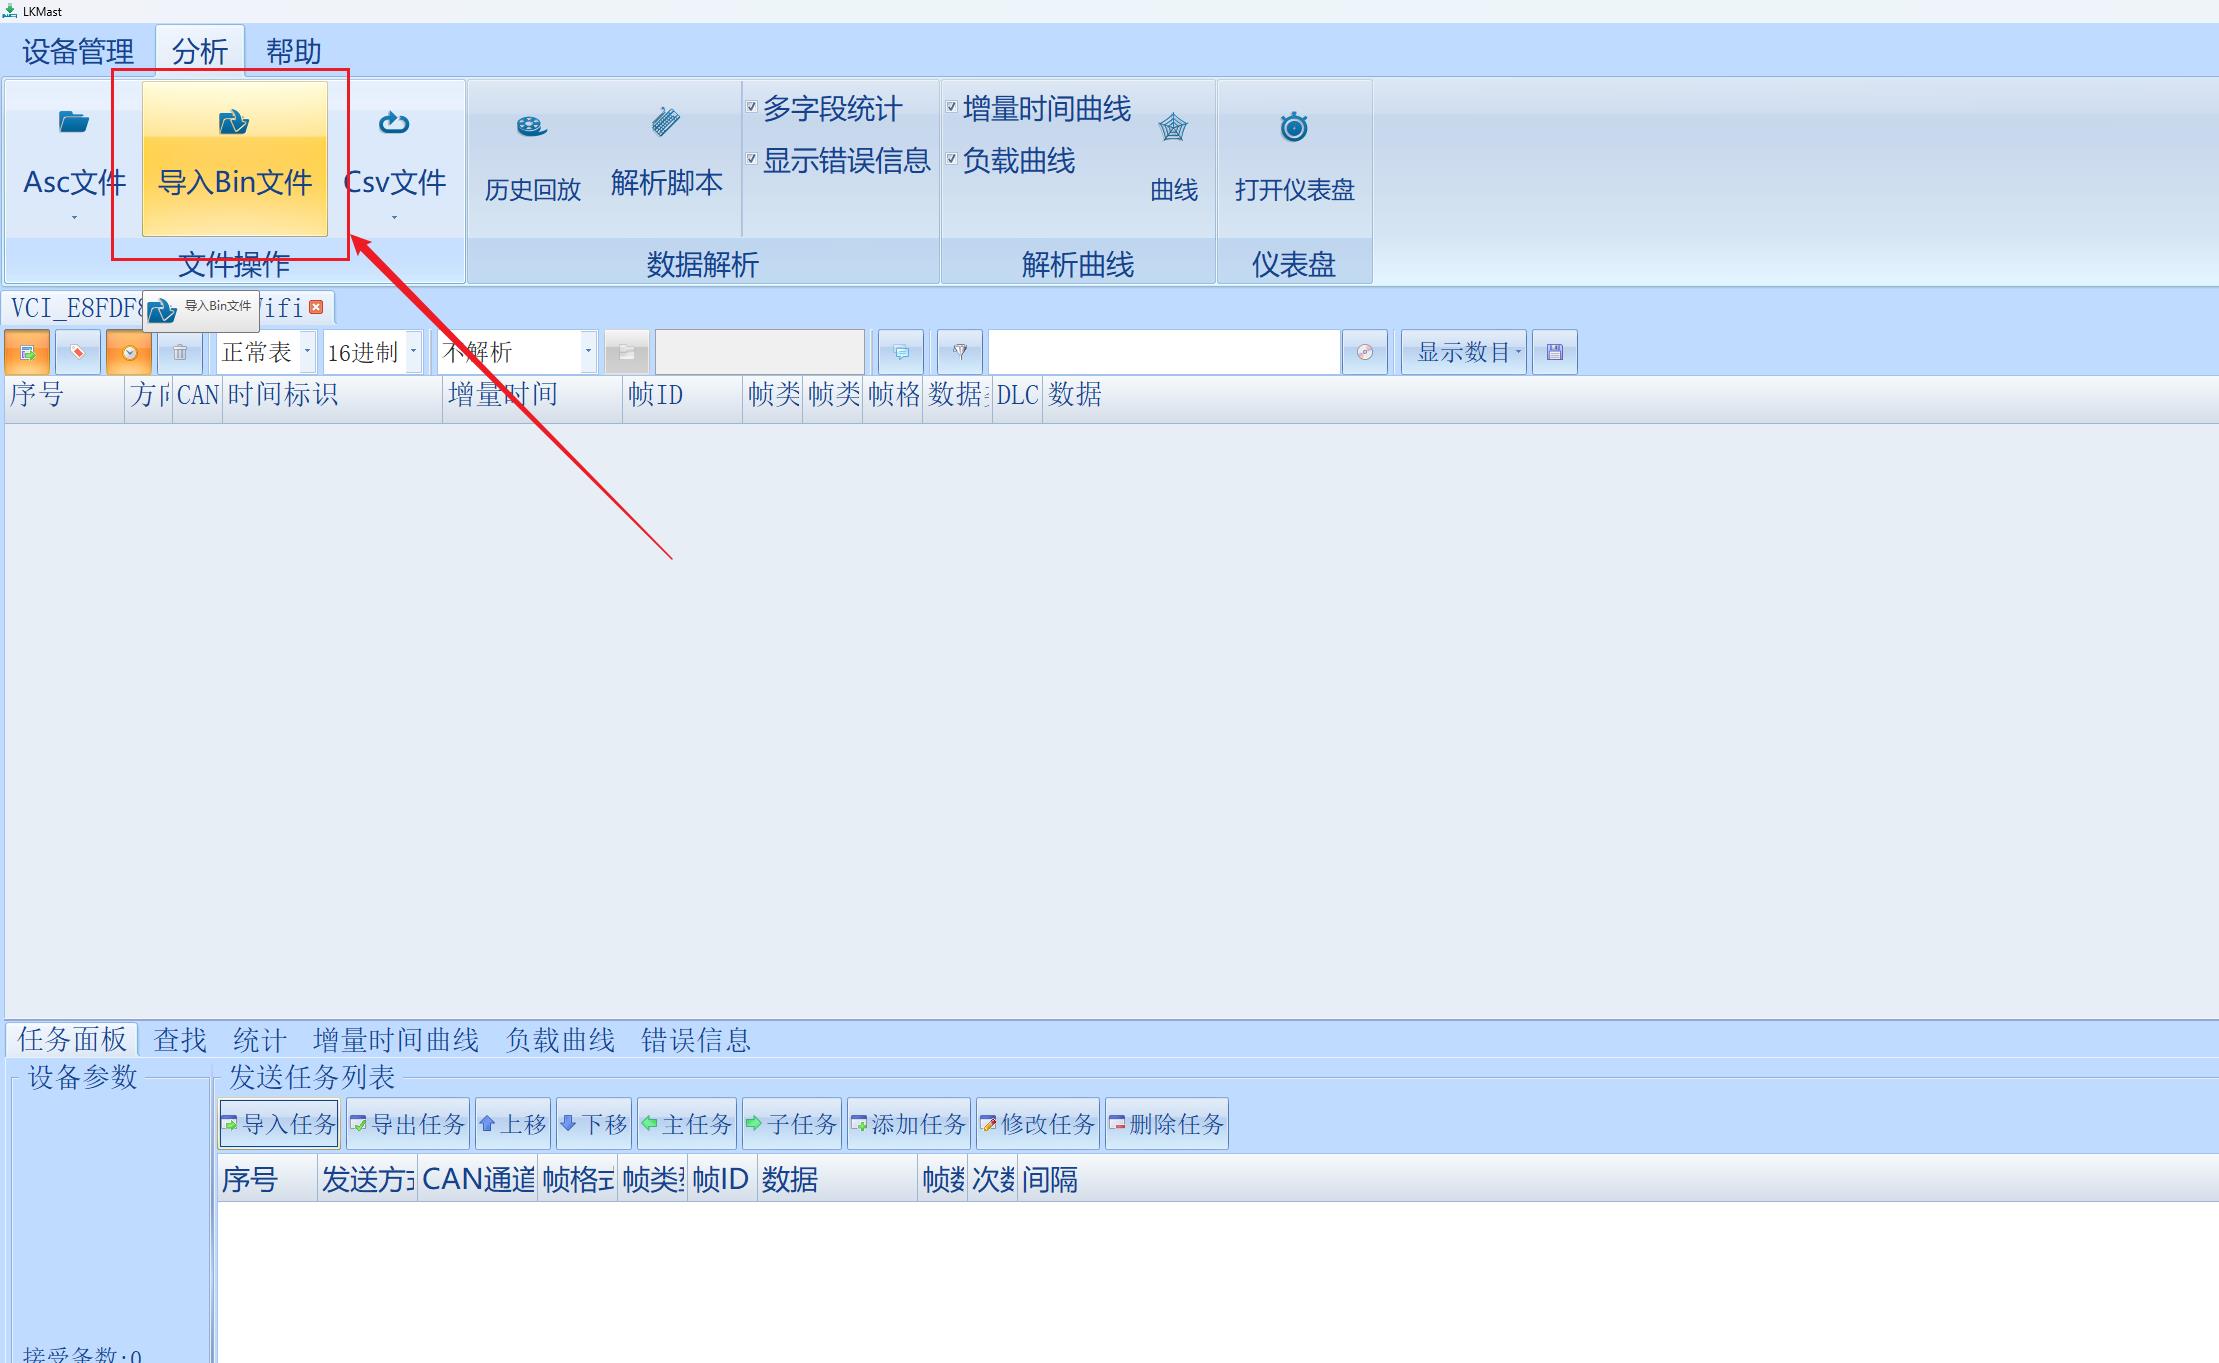This screenshot has height=1363, width=2219.
Task: Click the 上移 move up button
Action: click(x=513, y=1124)
